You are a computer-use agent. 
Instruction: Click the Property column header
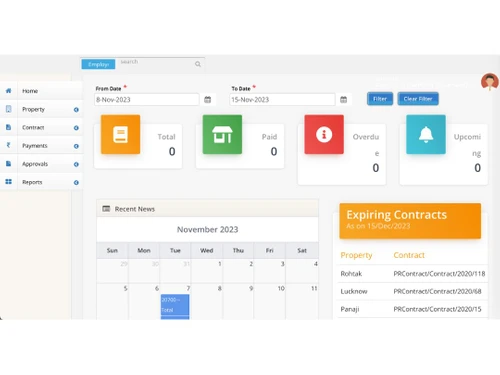[x=356, y=255]
